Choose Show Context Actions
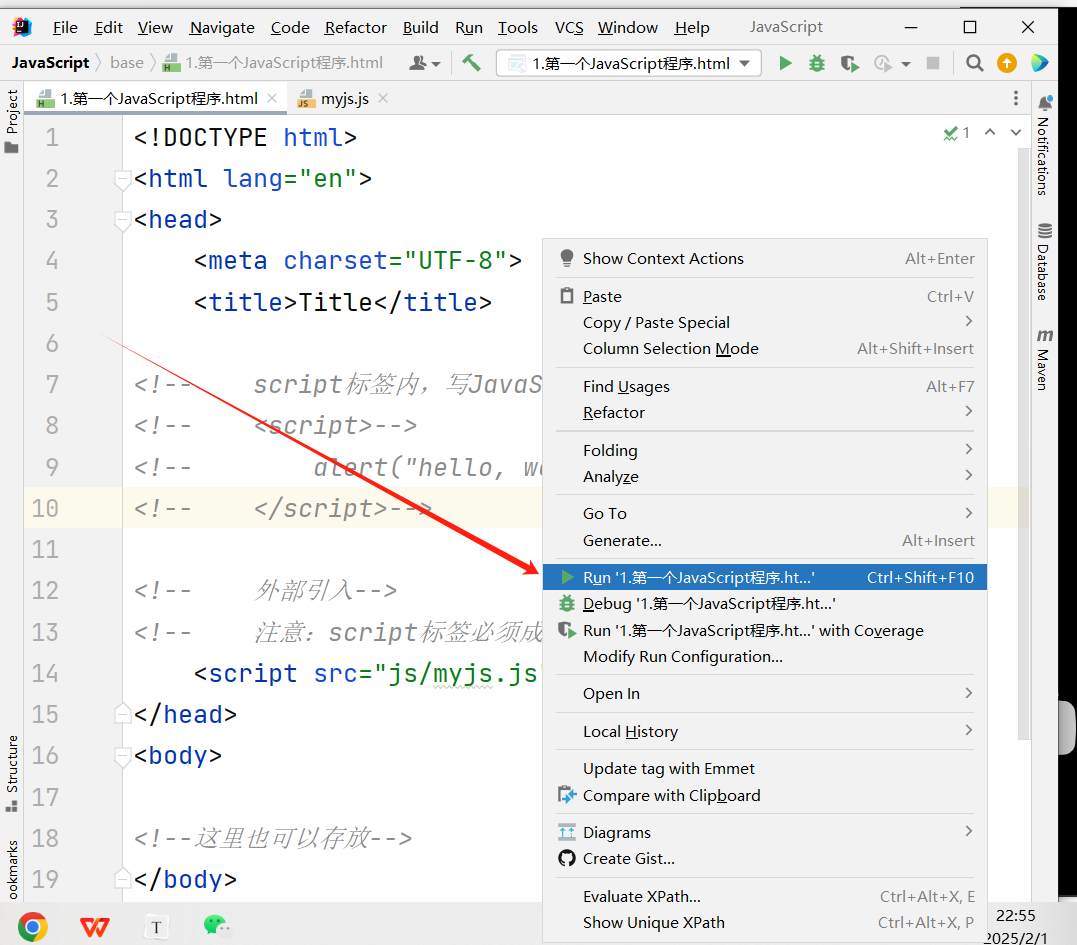Image resolution: width=1077 pixels, height=945 pixels. point(764,259)
